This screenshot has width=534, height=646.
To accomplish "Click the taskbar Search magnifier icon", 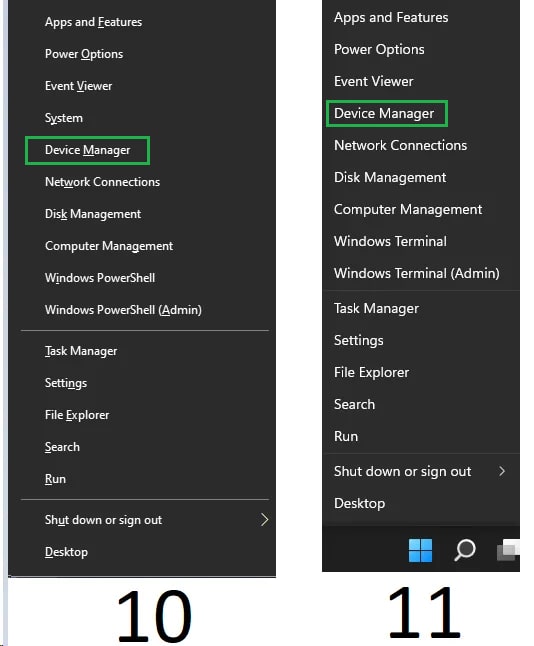I will (465, 550).
